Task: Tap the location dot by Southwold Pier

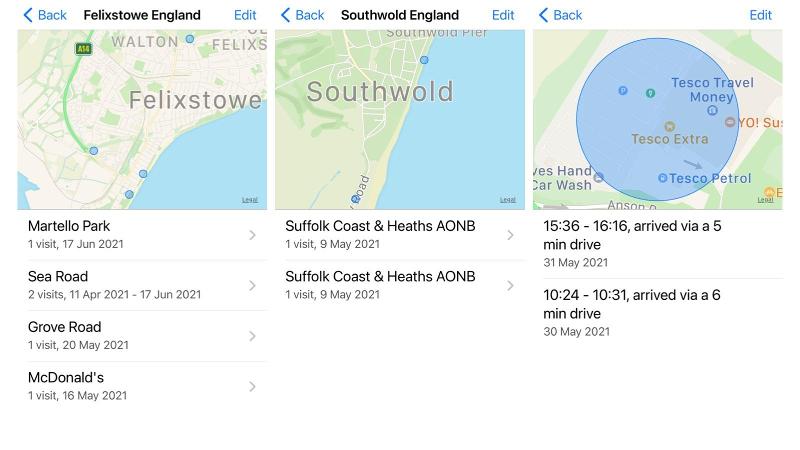Action: tap(424, 60)
